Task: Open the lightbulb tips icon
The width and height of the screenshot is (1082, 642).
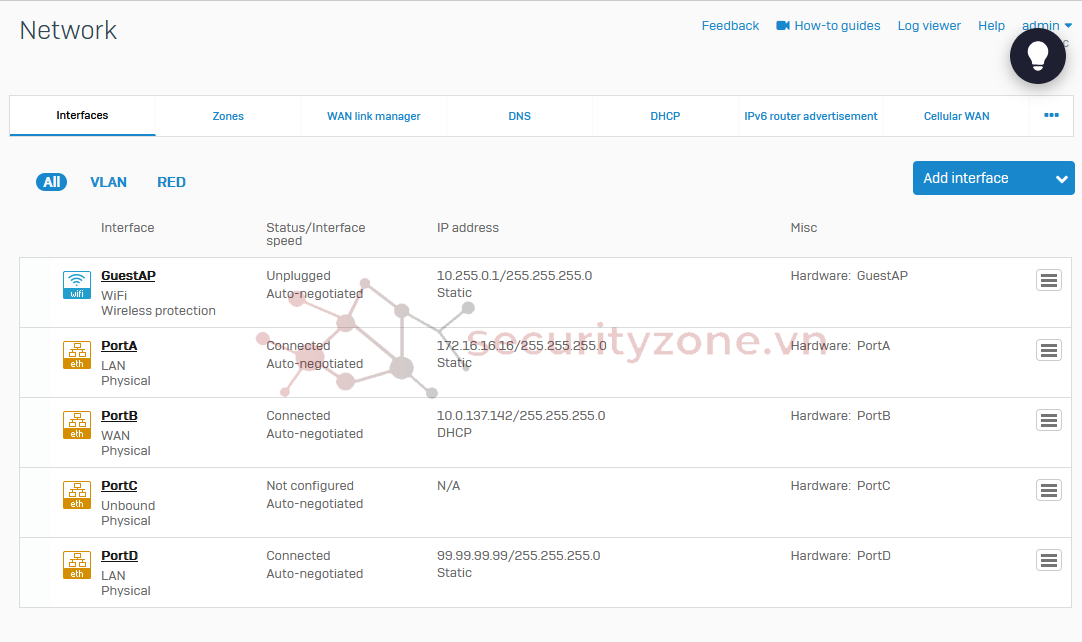Action: (x=1037, y=56)
